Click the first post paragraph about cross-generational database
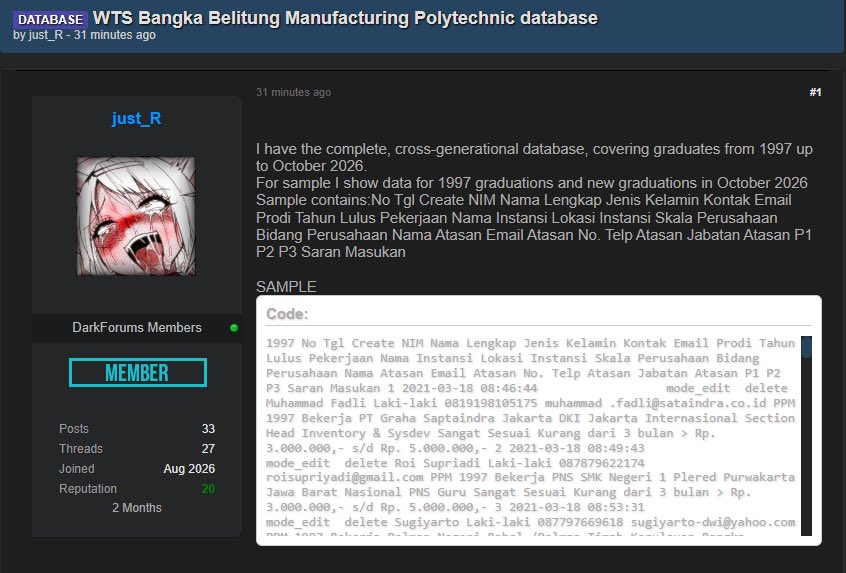This screenshot has height=573, width=846. coord(534,157)
